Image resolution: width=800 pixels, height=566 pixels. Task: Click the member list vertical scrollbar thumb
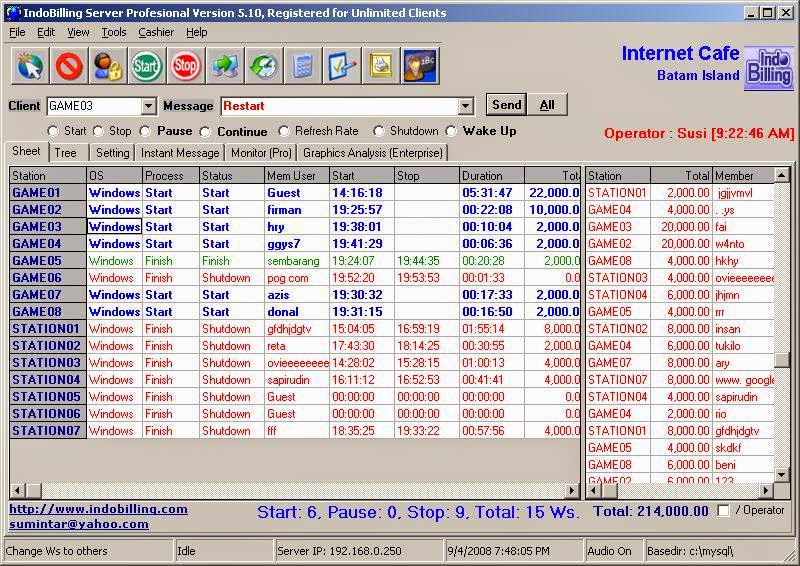coord(782,359)
